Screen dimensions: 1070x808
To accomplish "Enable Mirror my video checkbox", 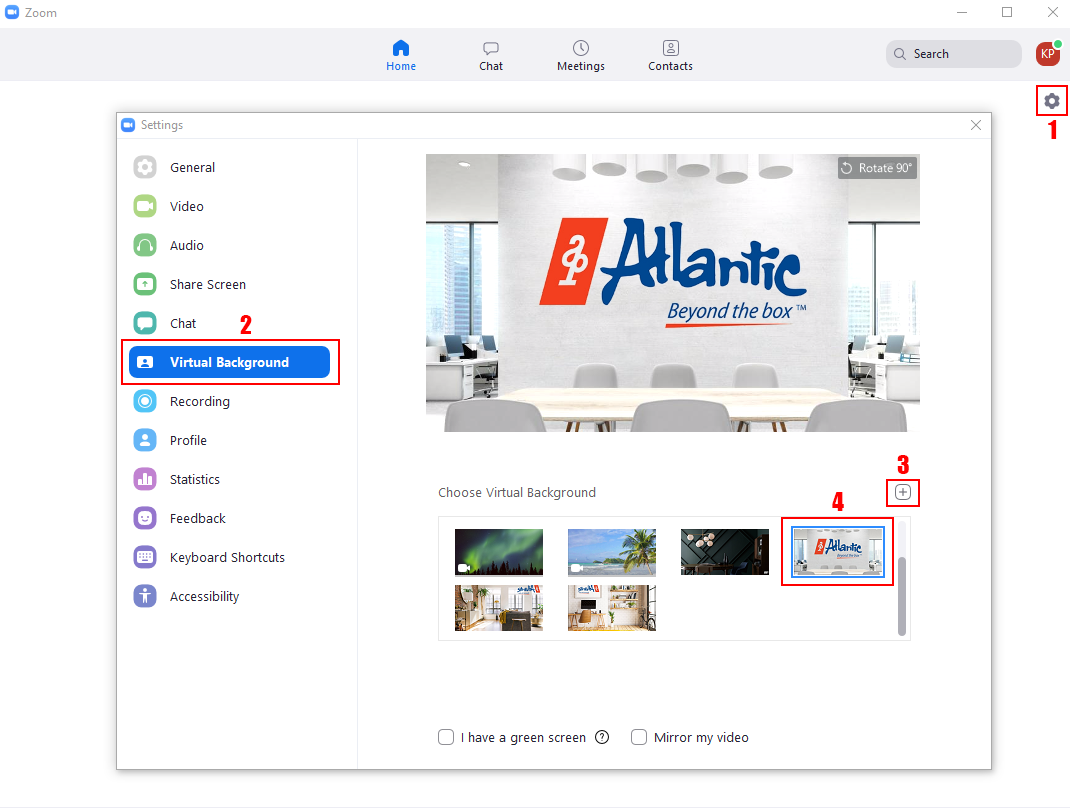I will (639, 737).
